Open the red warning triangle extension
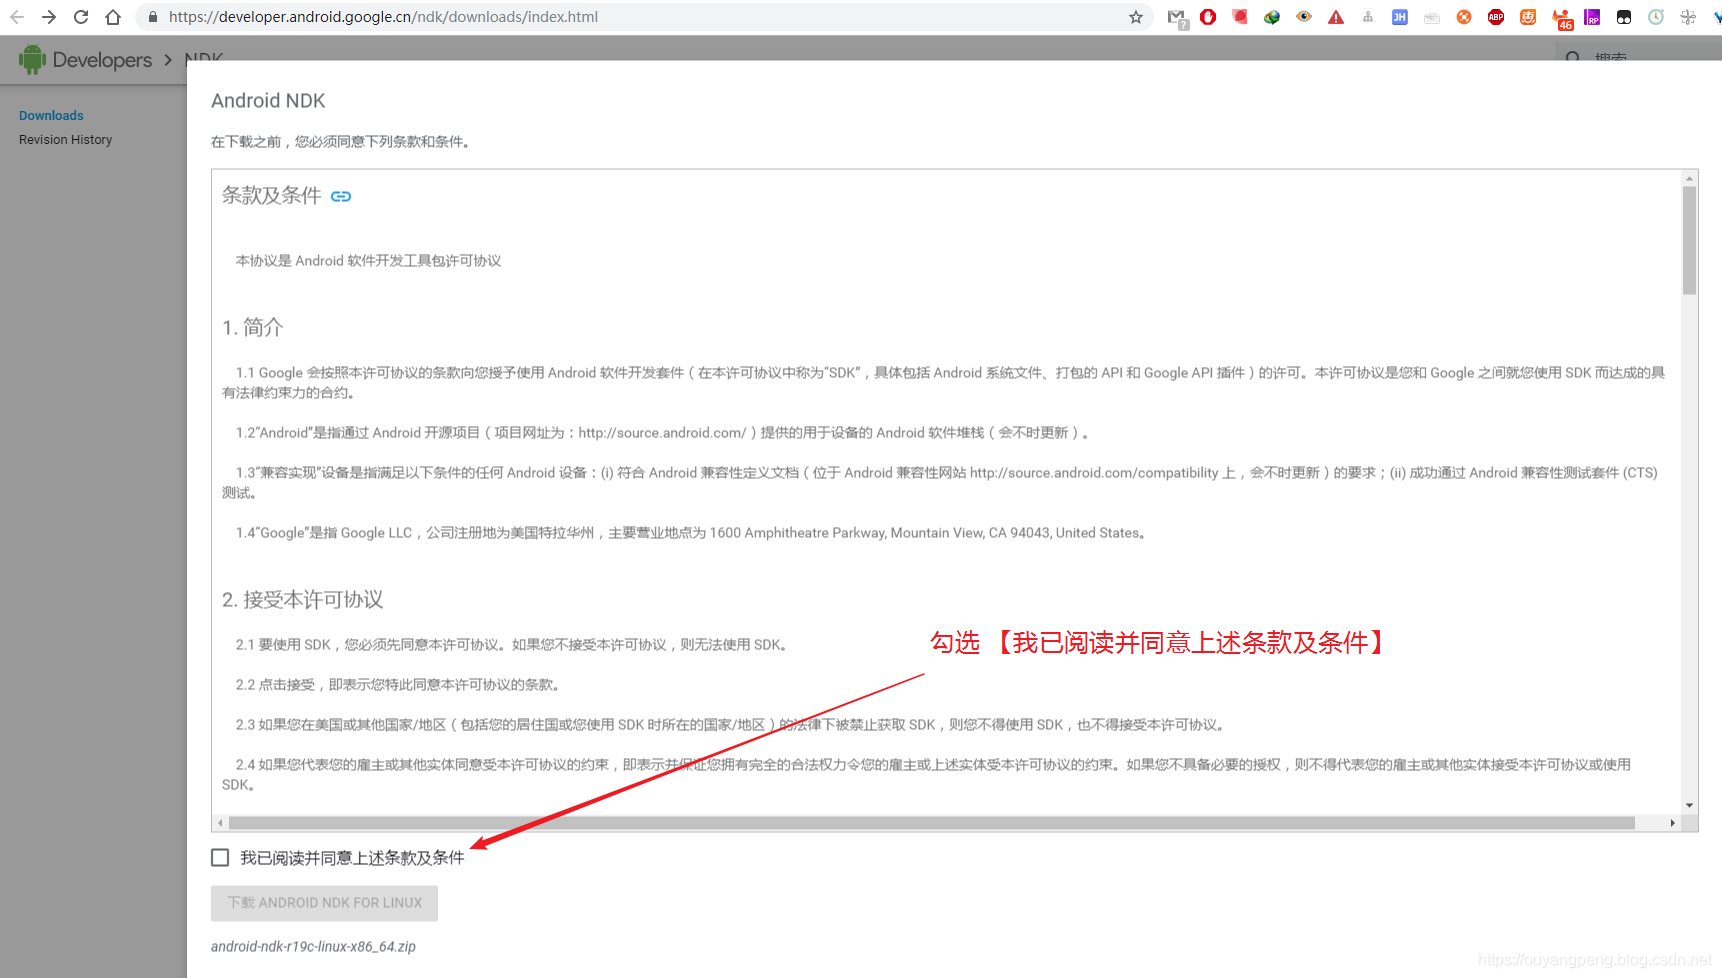 coord(1336,17)
